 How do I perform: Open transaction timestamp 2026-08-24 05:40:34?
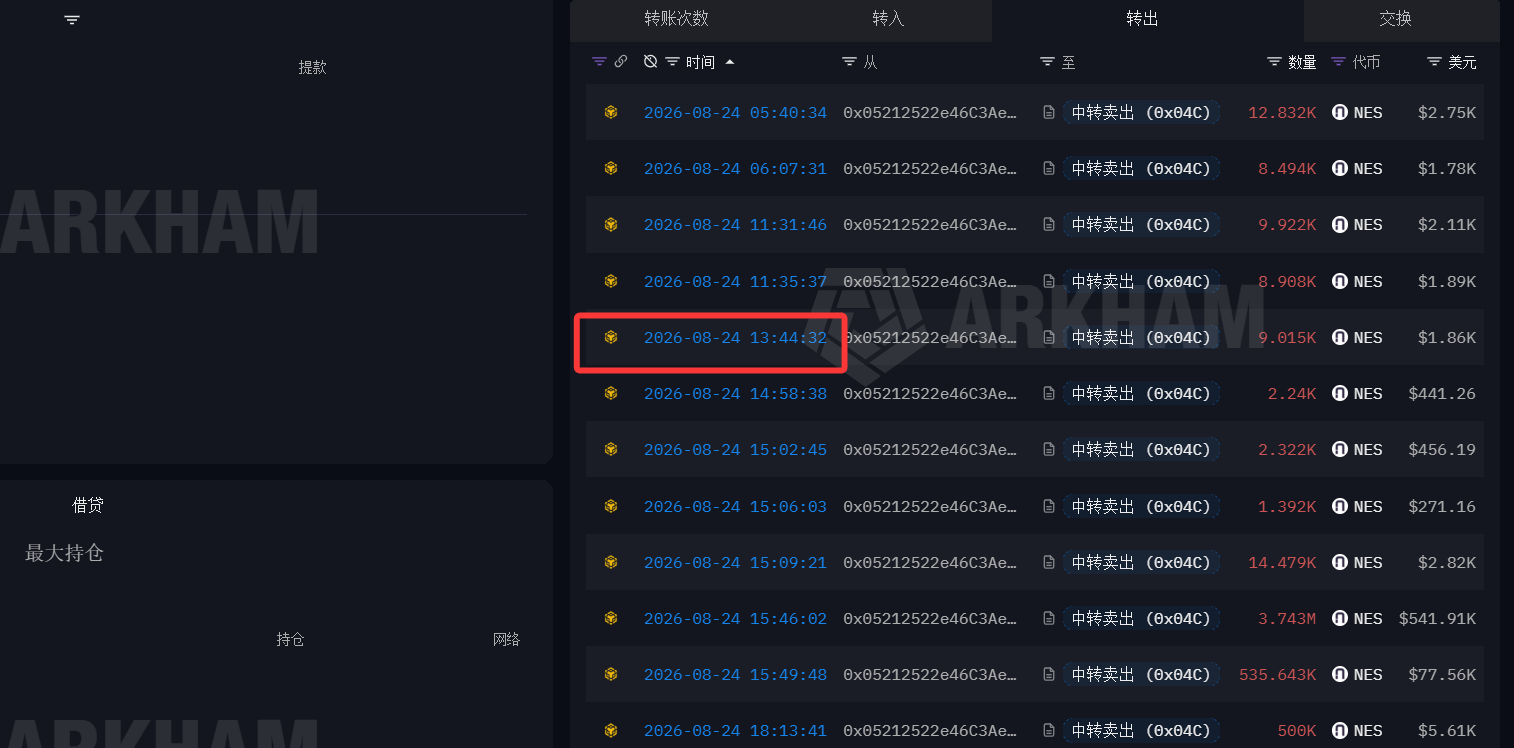click(735, 113)
